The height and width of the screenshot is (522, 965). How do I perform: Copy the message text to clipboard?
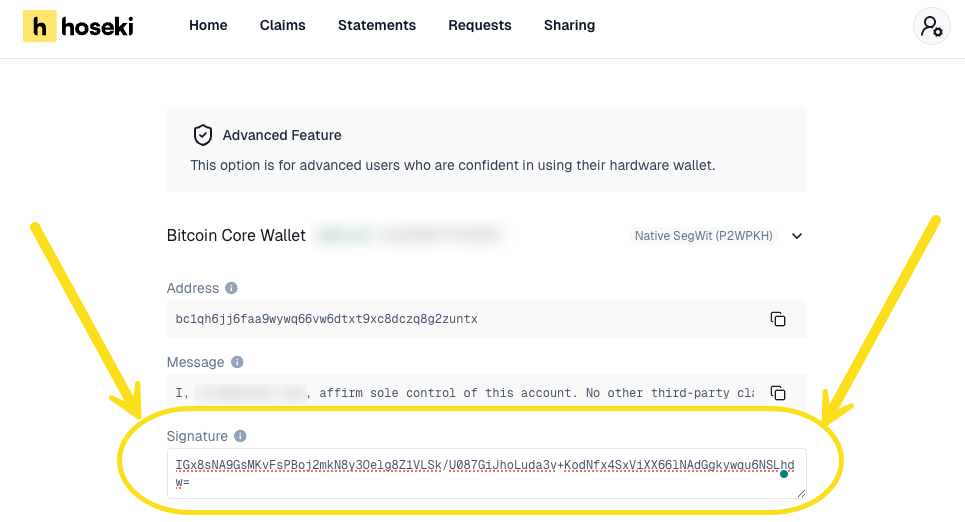point(777,393)
